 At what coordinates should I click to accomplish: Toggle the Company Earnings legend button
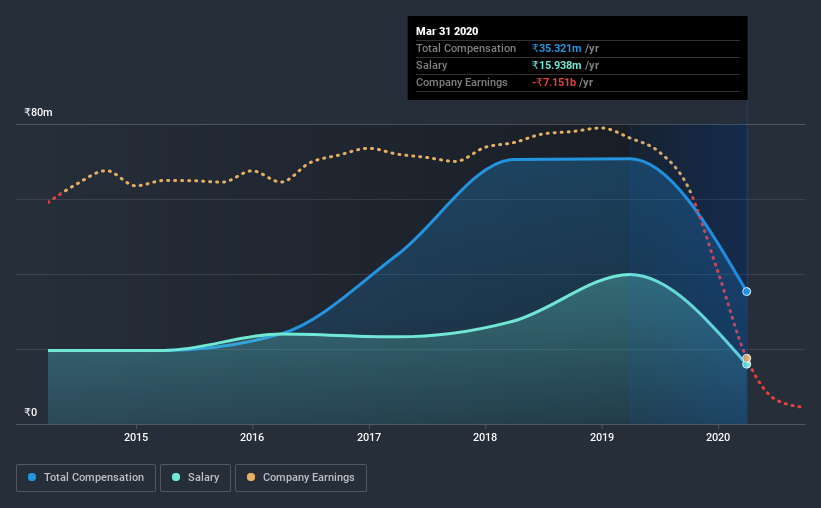tap(301, 478)
